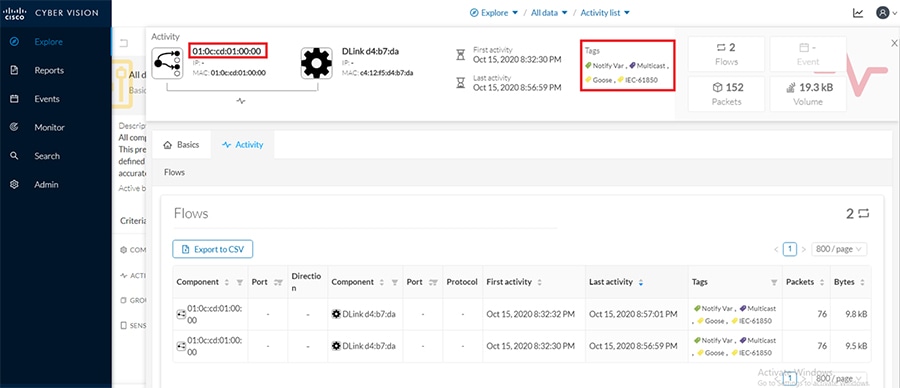Click the DLink d4:b7:da gear component icon

(x=316, y=63)
